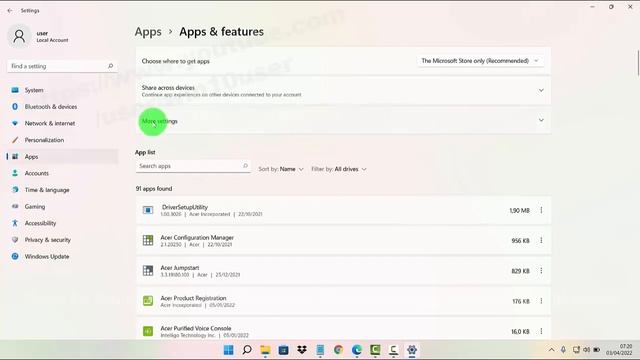Click the Acer Jumpstart app name

[x=180, y=268]
